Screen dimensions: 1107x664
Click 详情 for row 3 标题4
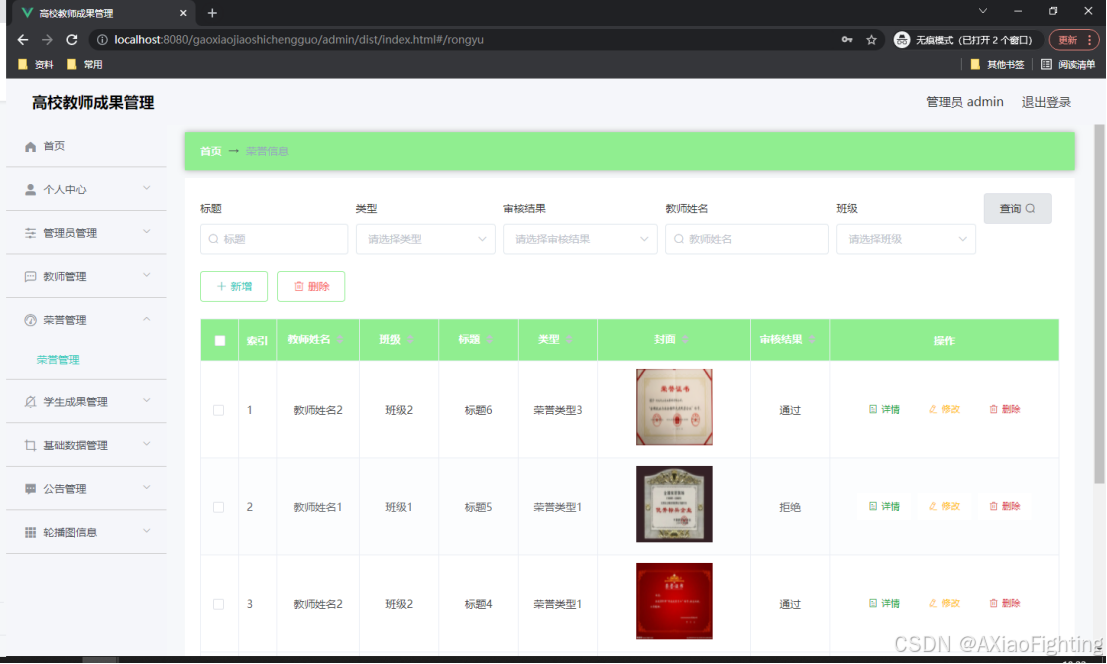click(884, 603)
